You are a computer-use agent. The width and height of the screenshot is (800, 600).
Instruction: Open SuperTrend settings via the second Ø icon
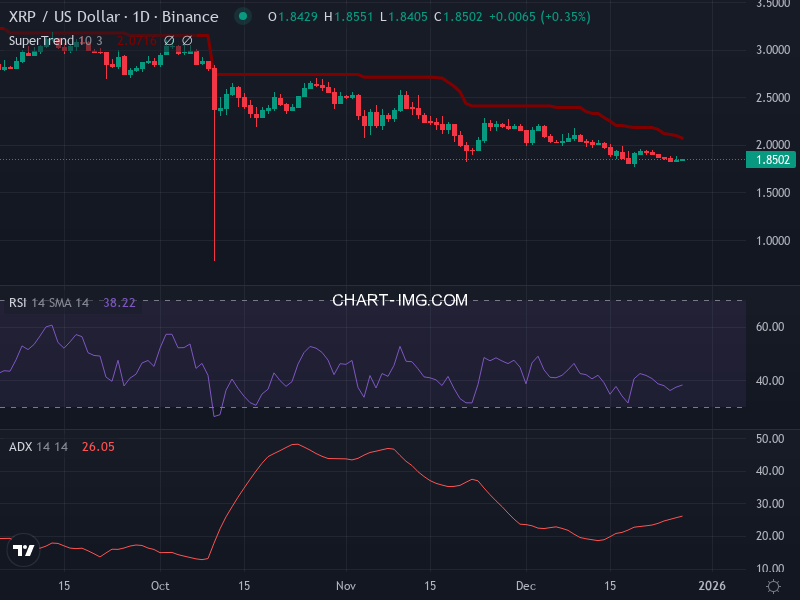click(x=188, y=42)
